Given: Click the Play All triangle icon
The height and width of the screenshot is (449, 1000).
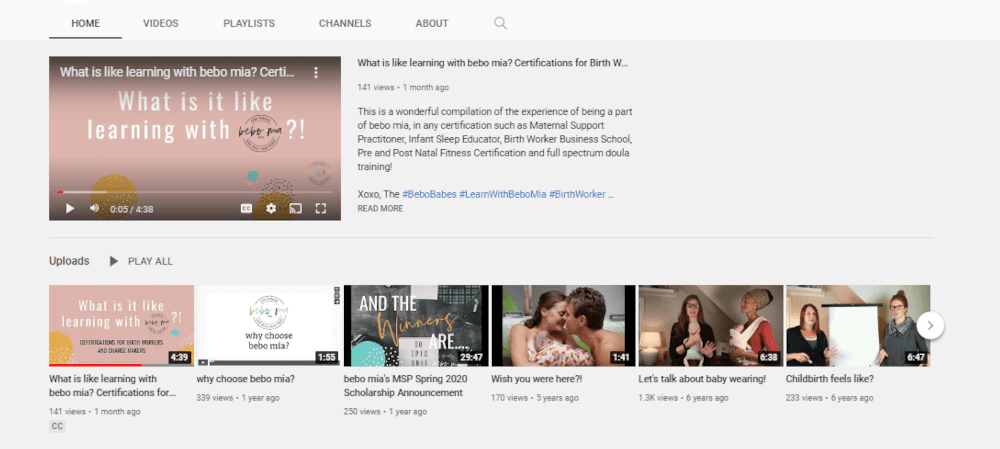Looking at the screenshot, I should [x=114, y=261].
